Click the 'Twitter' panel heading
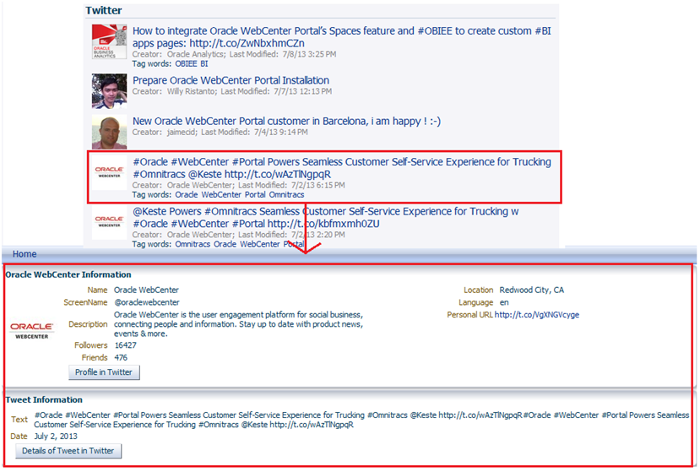Screen dimensions: 700x472 point(104,10)
